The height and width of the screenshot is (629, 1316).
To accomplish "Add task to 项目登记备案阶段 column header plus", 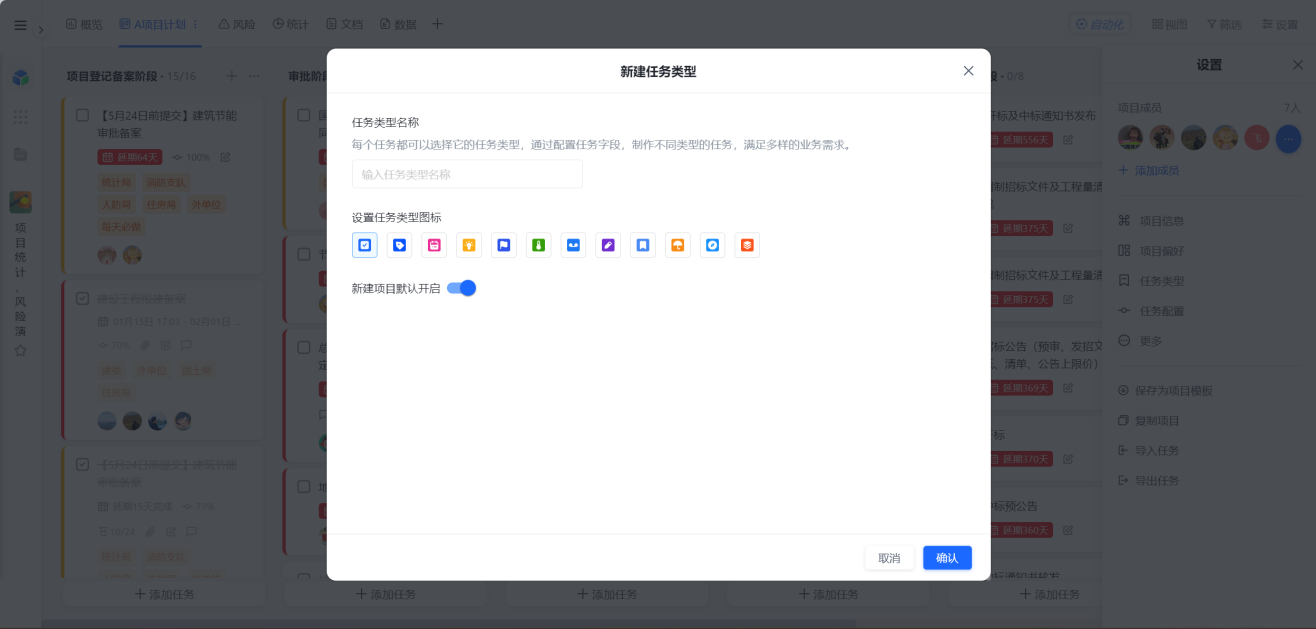I will [232, 76].
